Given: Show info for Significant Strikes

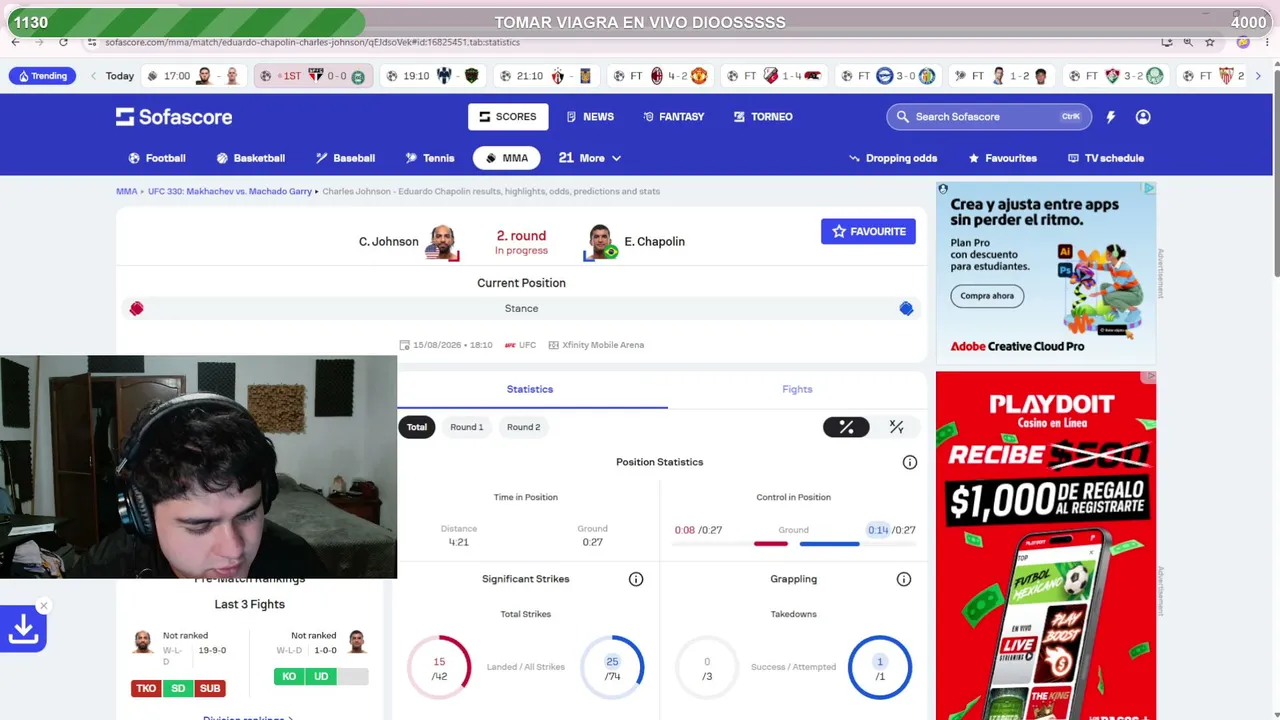Looking at the screenshot, I should (x=636, y=579).
